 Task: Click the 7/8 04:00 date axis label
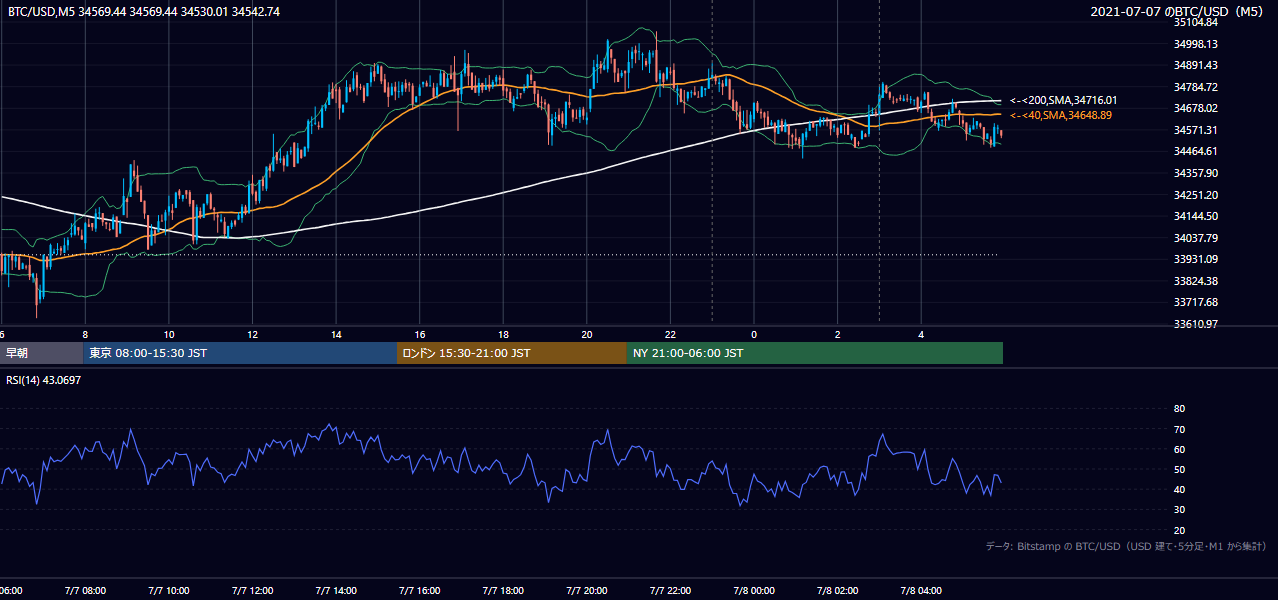click(922, 591)
